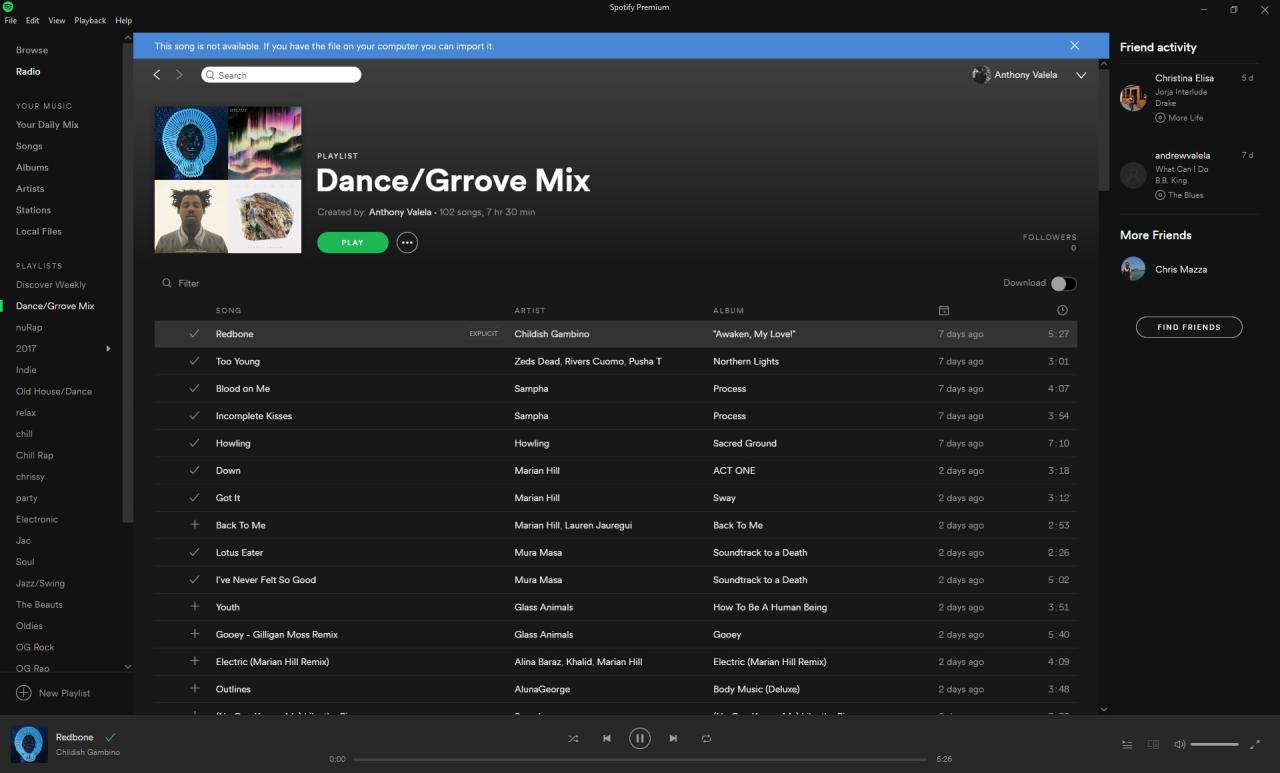The image size is (1280, 773).
Task: Open the Help menu
Action: tap(123, 21)
